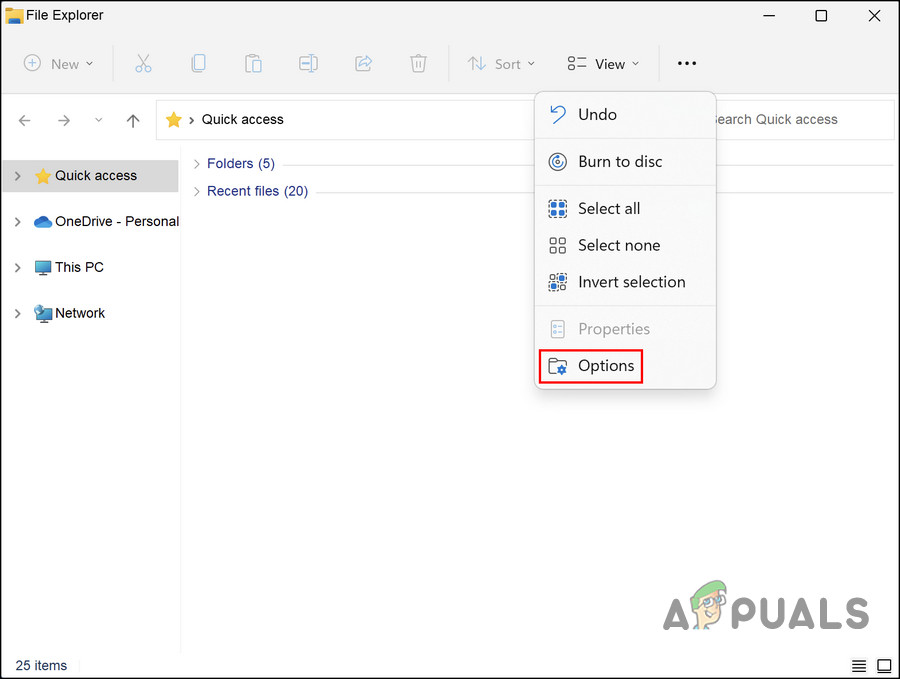
Task: Open Options from the menu
Action: click(x=591, y=366)
